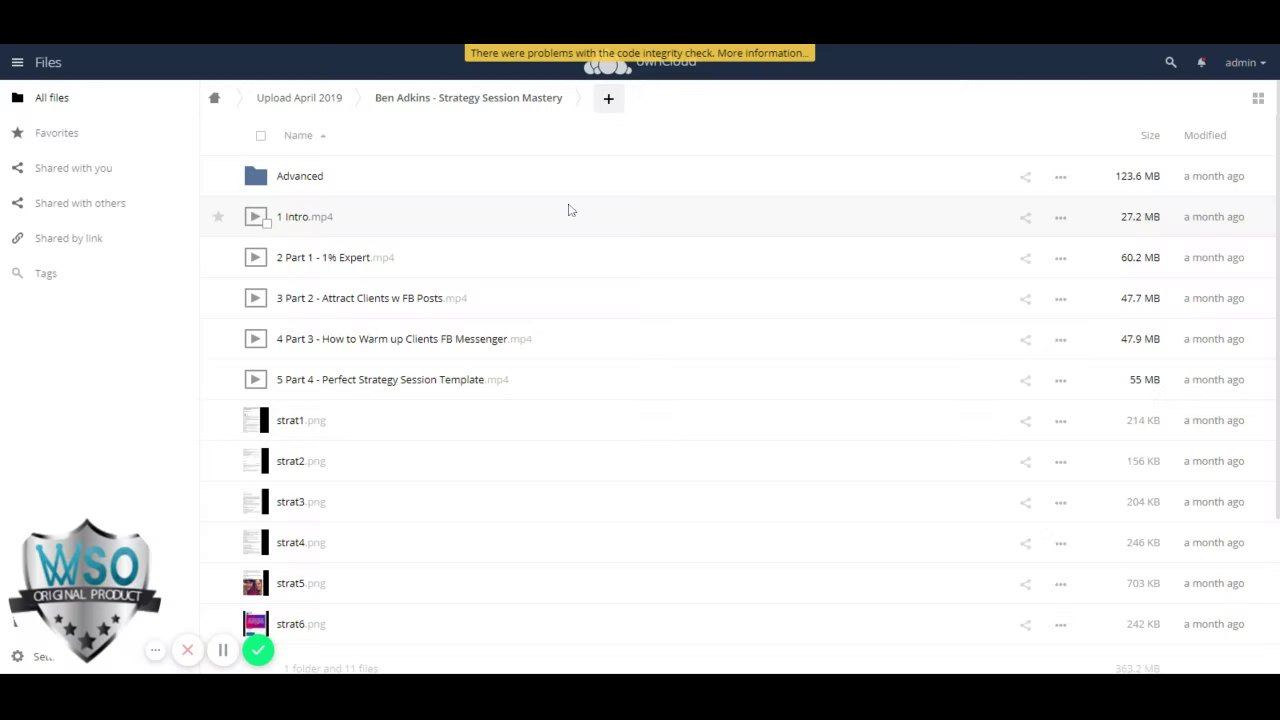The width and height of the screenshot is (1280, 720).
Task: Click the search magnifier icon in header
Action: [1171, 62]
